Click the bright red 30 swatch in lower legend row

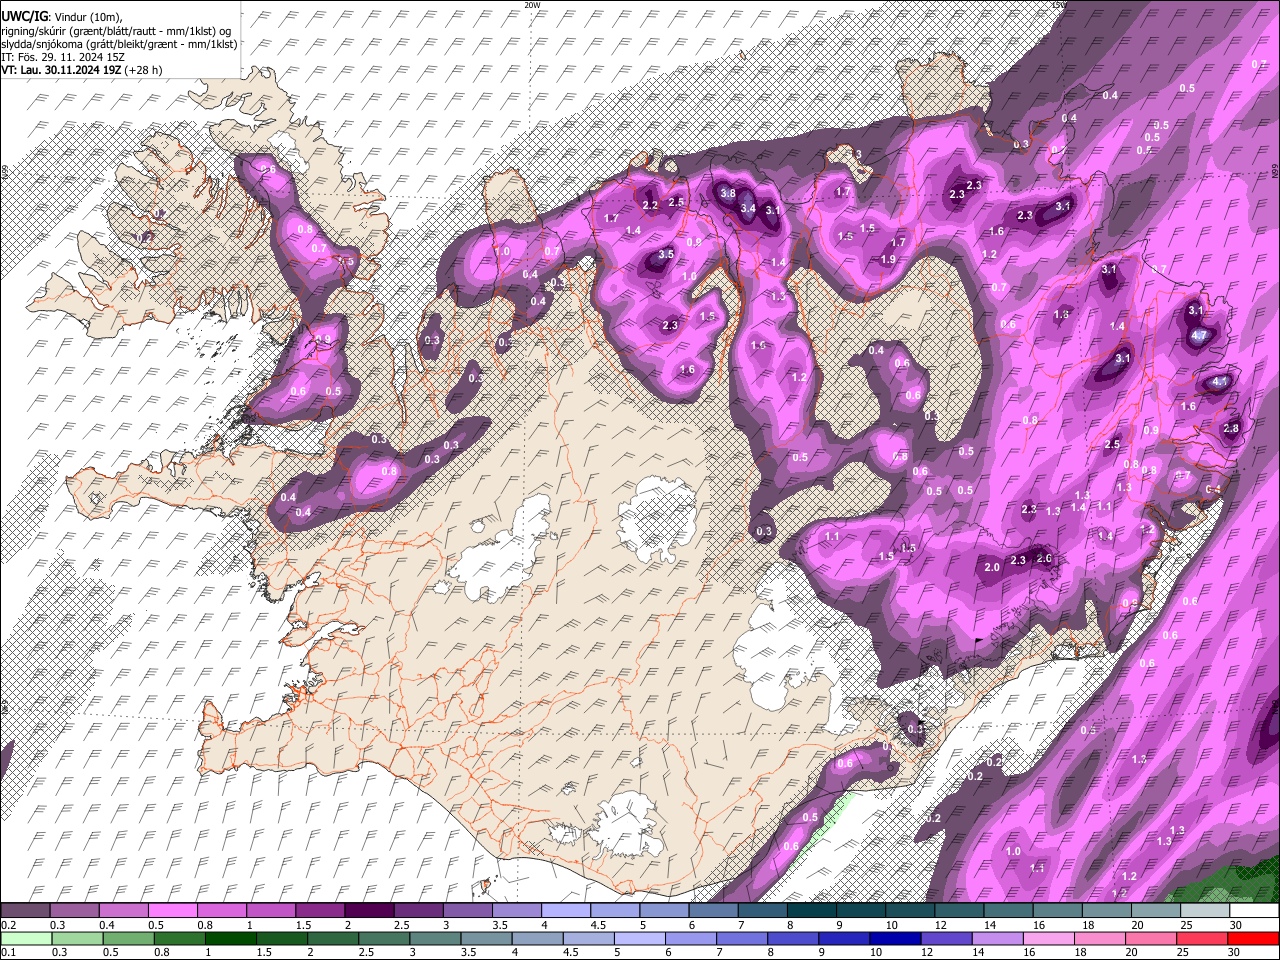tap(1254, 938)
